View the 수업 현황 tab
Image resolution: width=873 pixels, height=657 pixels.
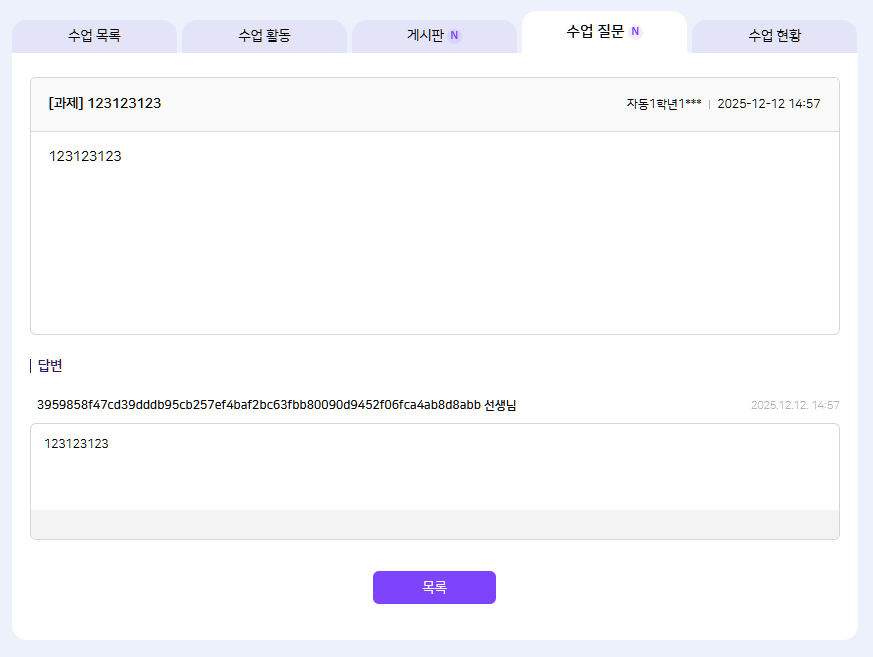774,36
